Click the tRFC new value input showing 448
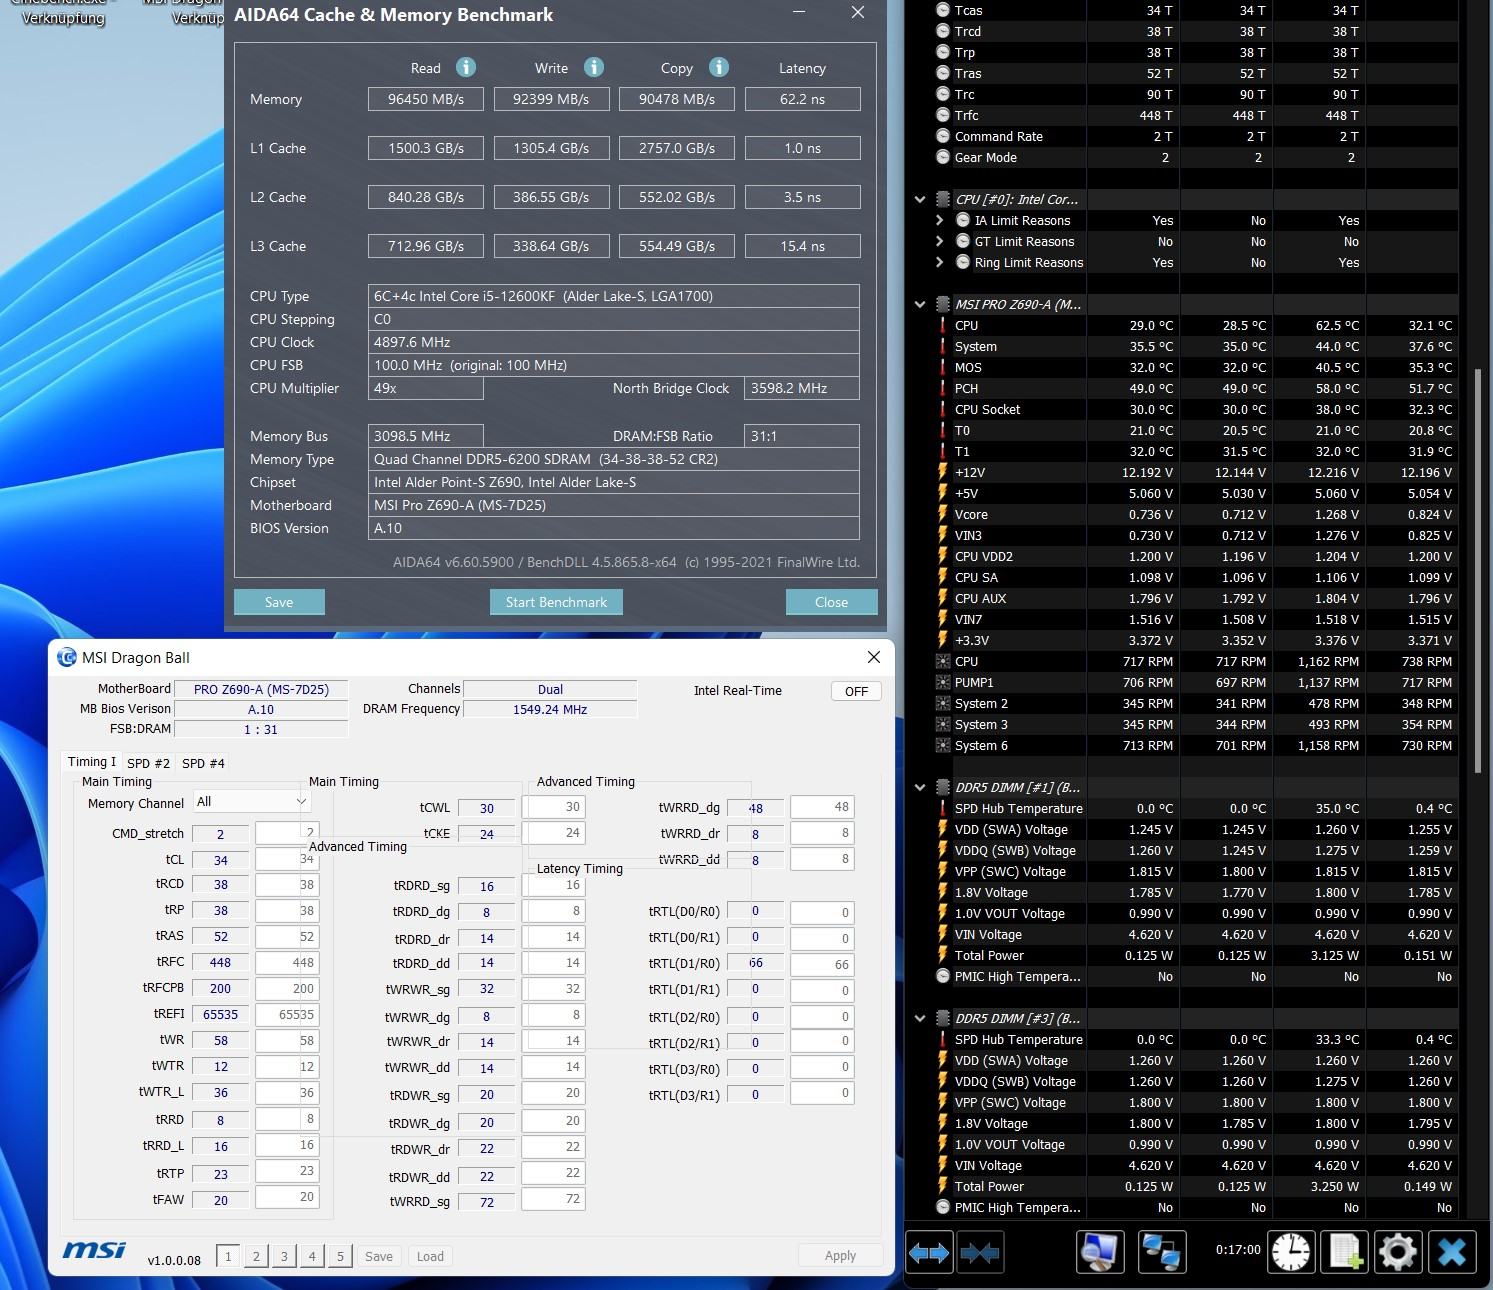Screen dimensions: 1493x1290 pyautogui.click(x=287, y=962)
